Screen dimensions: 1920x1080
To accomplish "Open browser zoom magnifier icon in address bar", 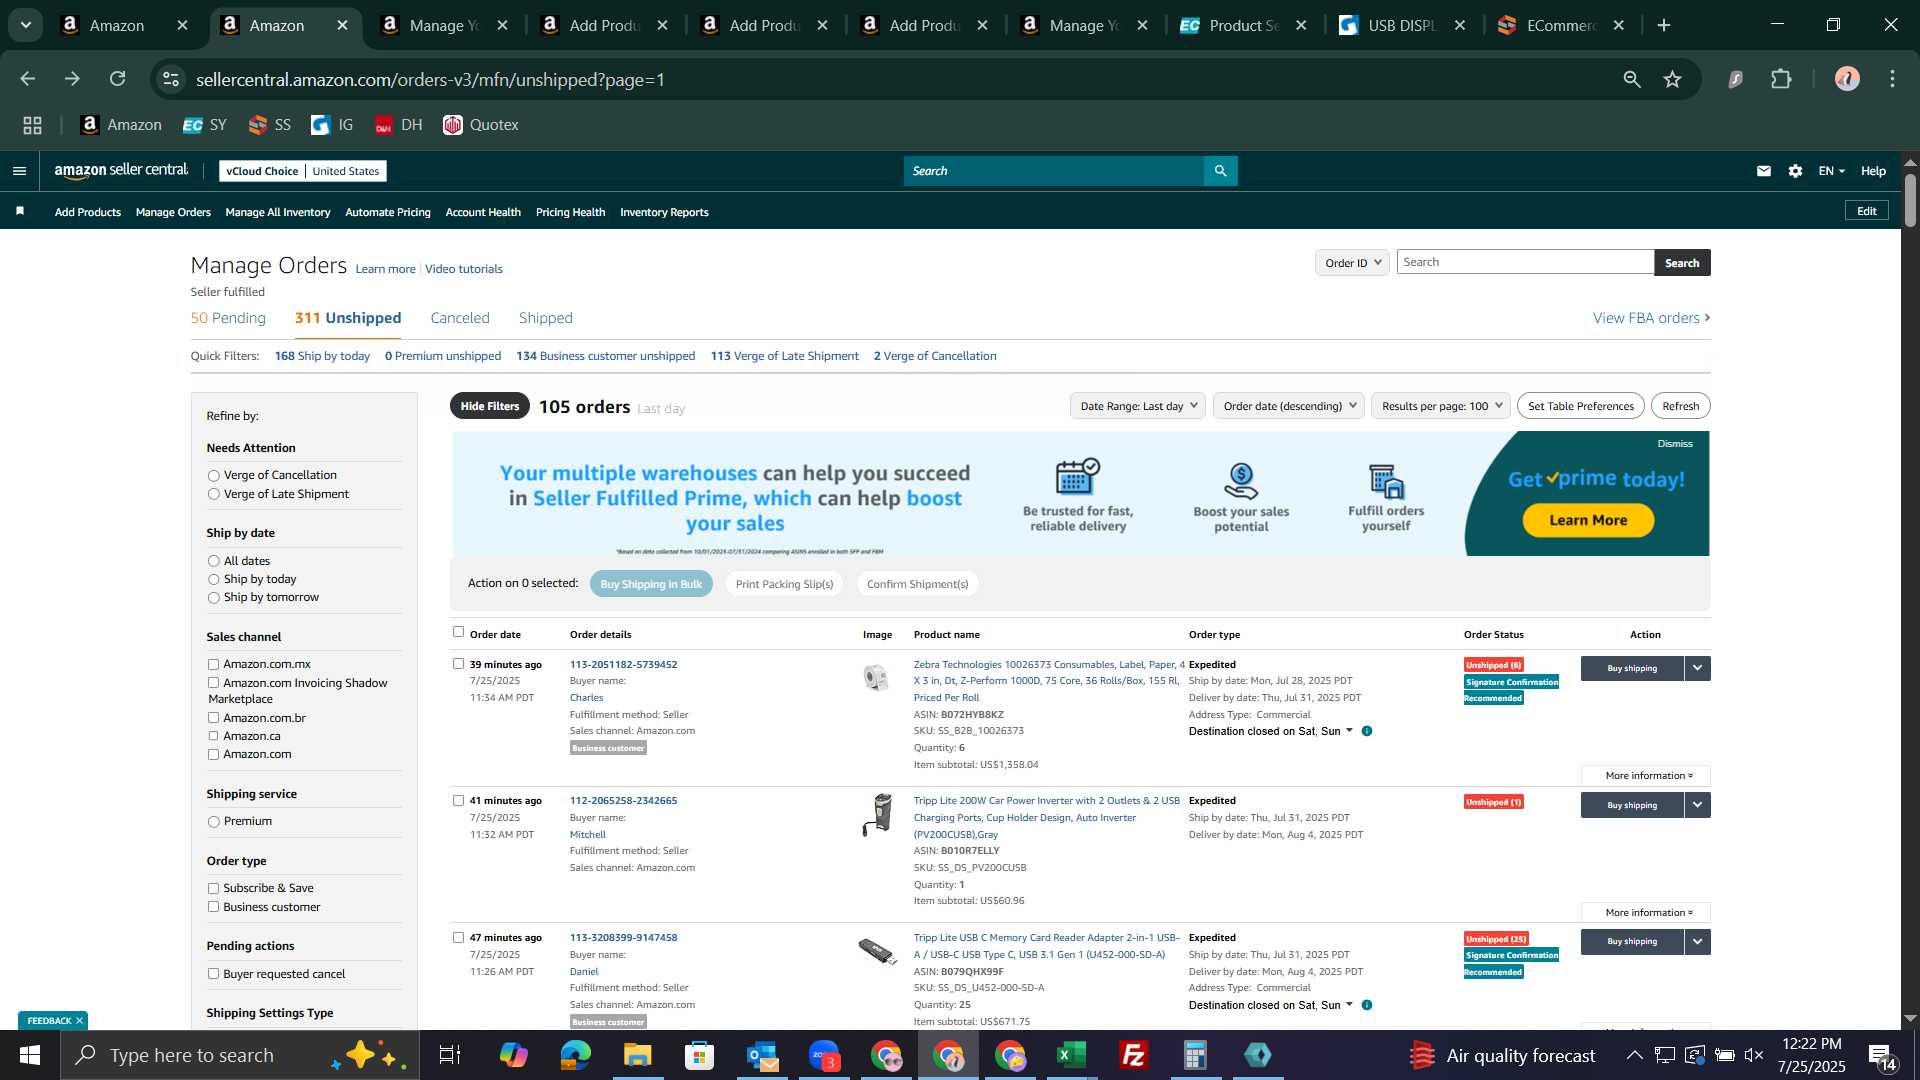I will [1632, 79].
